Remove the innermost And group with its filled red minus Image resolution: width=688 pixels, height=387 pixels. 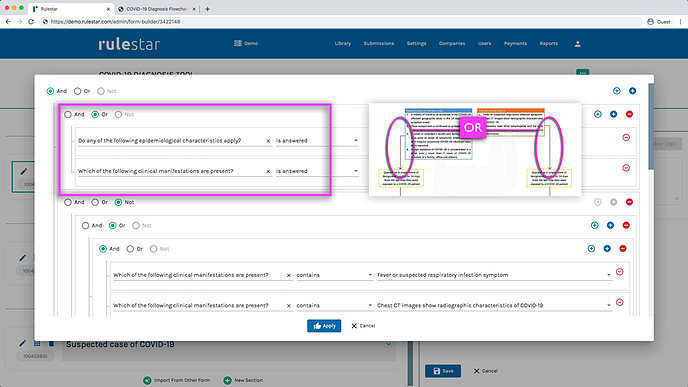623,248
